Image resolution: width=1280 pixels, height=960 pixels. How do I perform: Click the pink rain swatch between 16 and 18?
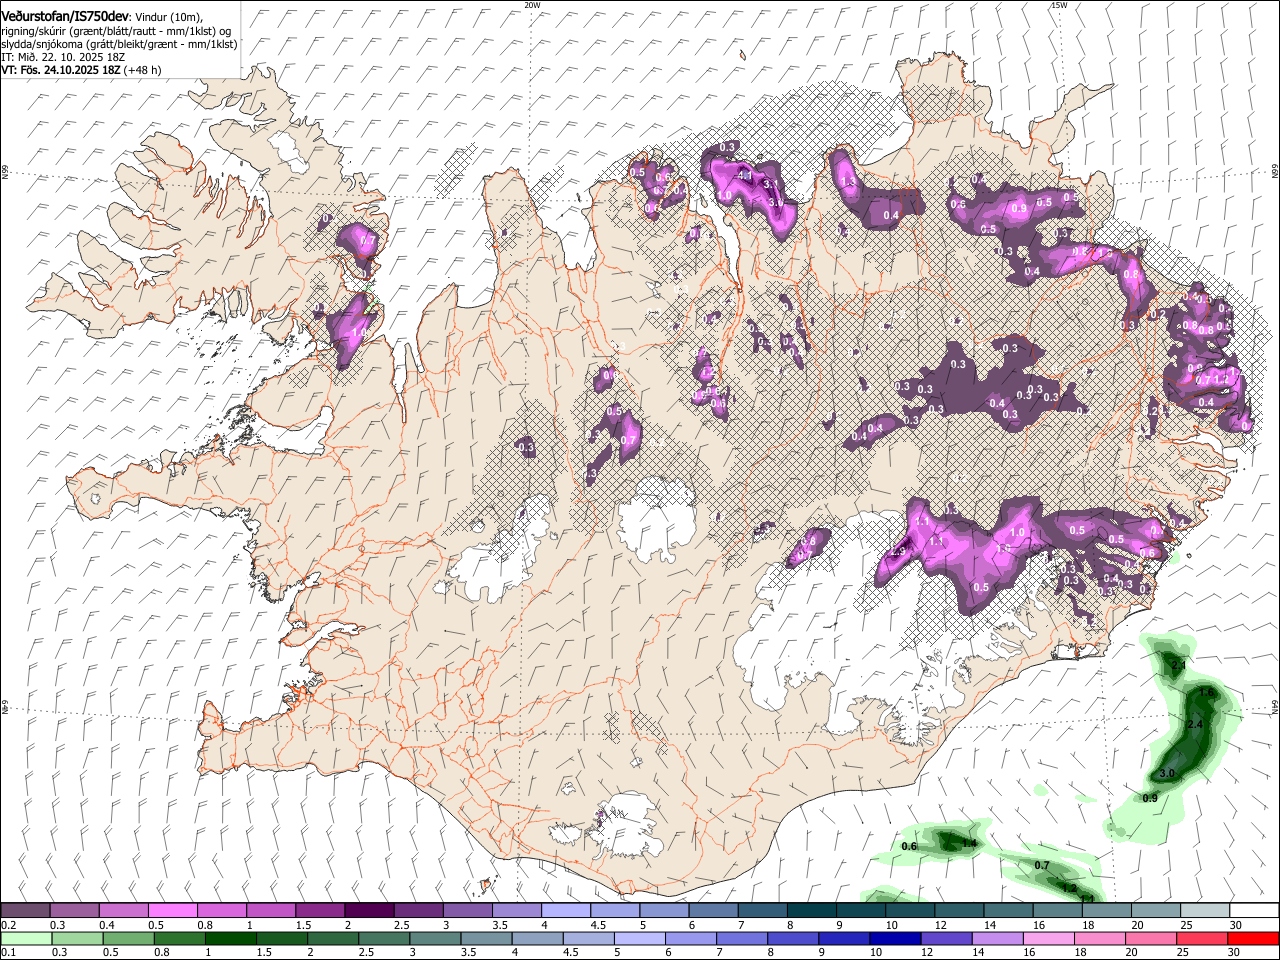1048,938
